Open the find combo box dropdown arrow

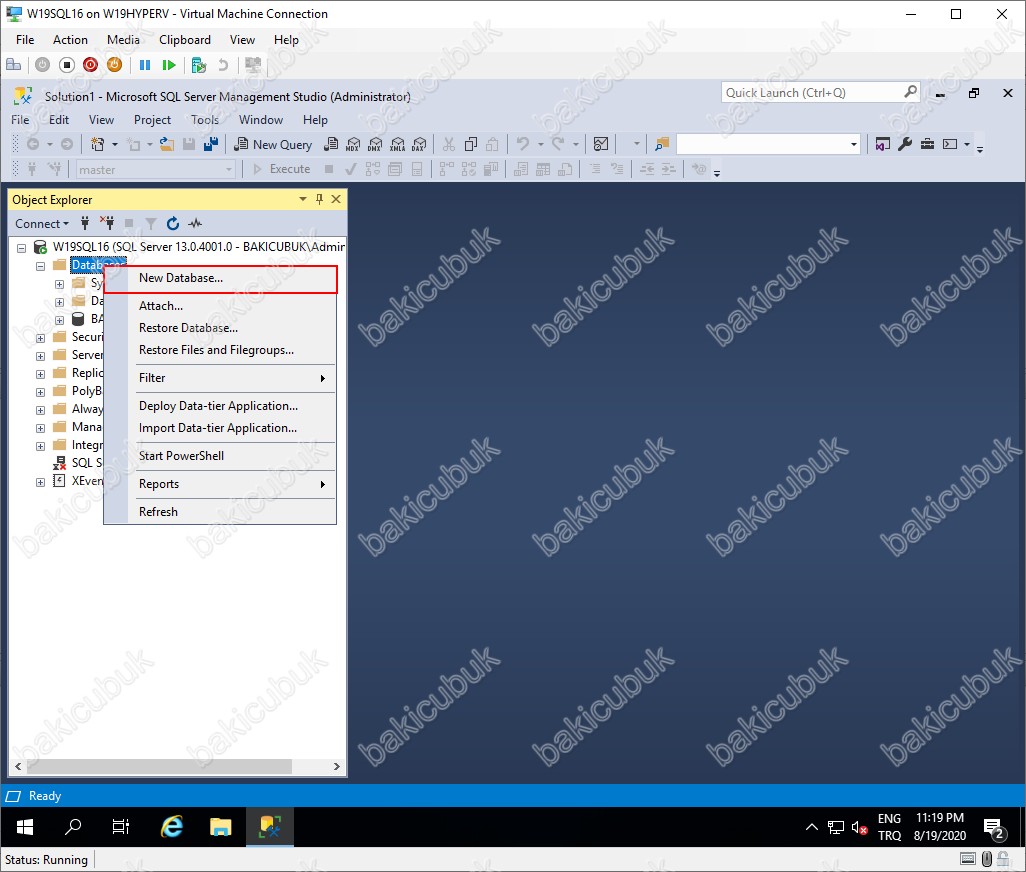[853, 144]
